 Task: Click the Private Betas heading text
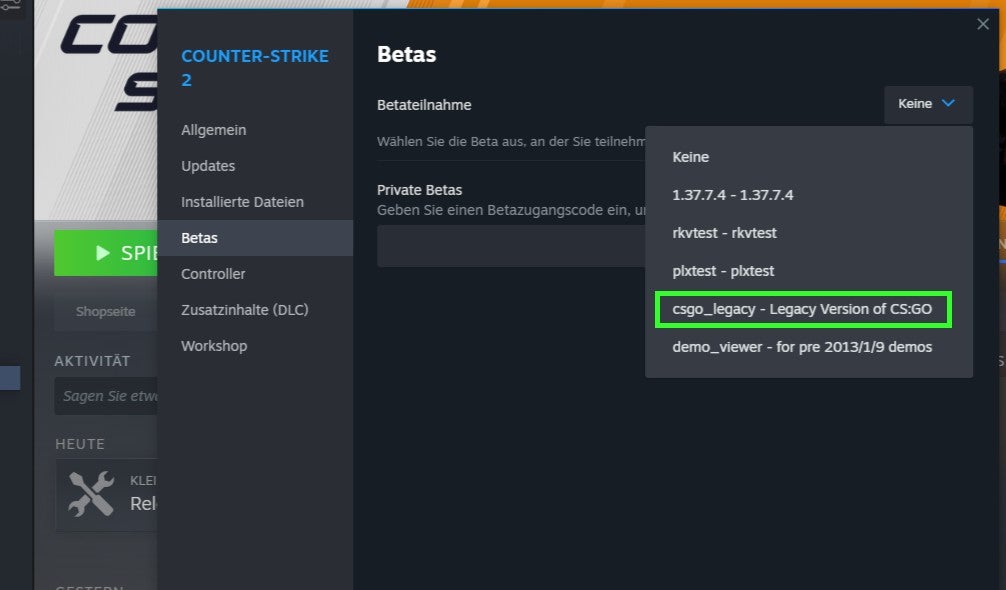(420, 190)
